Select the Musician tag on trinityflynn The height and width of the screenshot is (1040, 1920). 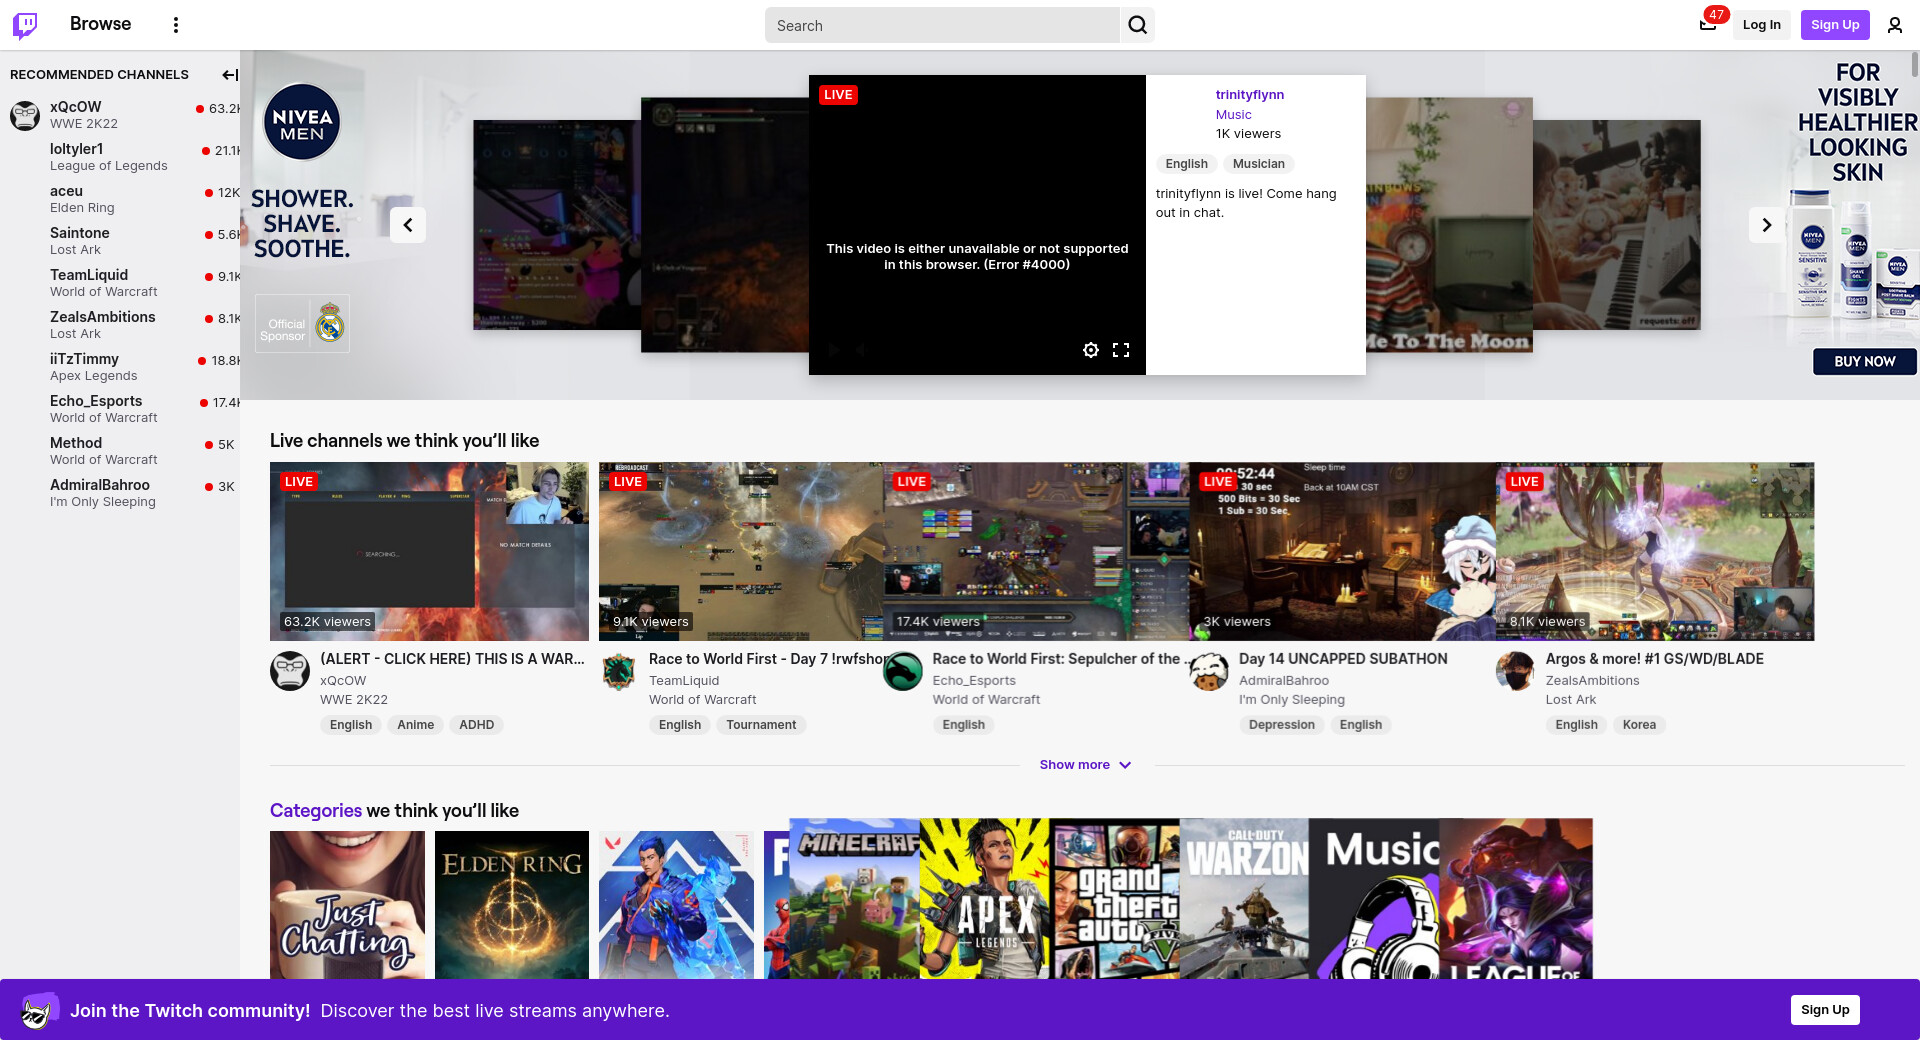pyautogui.click(x=1258, y=164)
